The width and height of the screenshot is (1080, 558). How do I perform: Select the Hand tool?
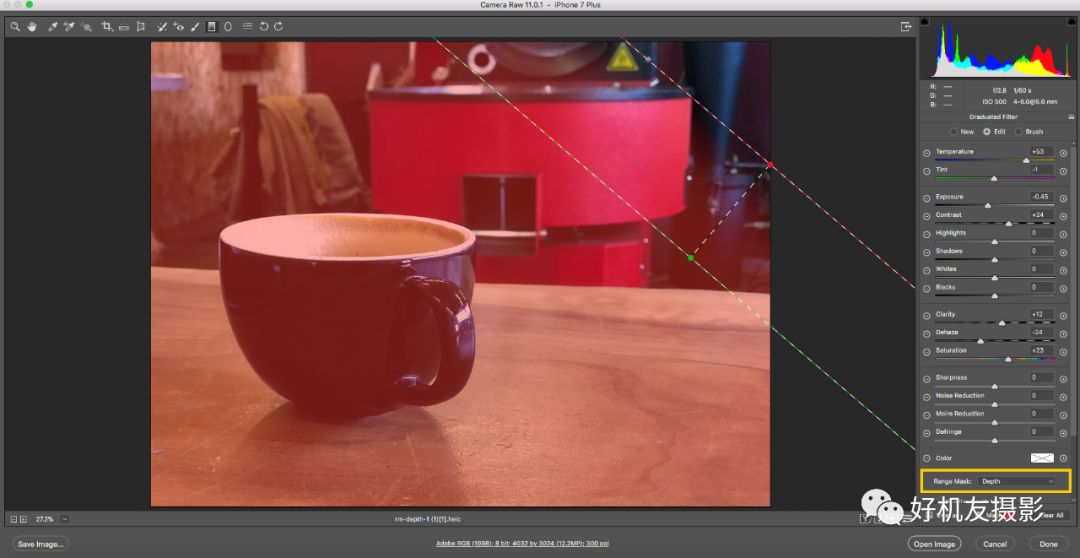coord(32,27)
